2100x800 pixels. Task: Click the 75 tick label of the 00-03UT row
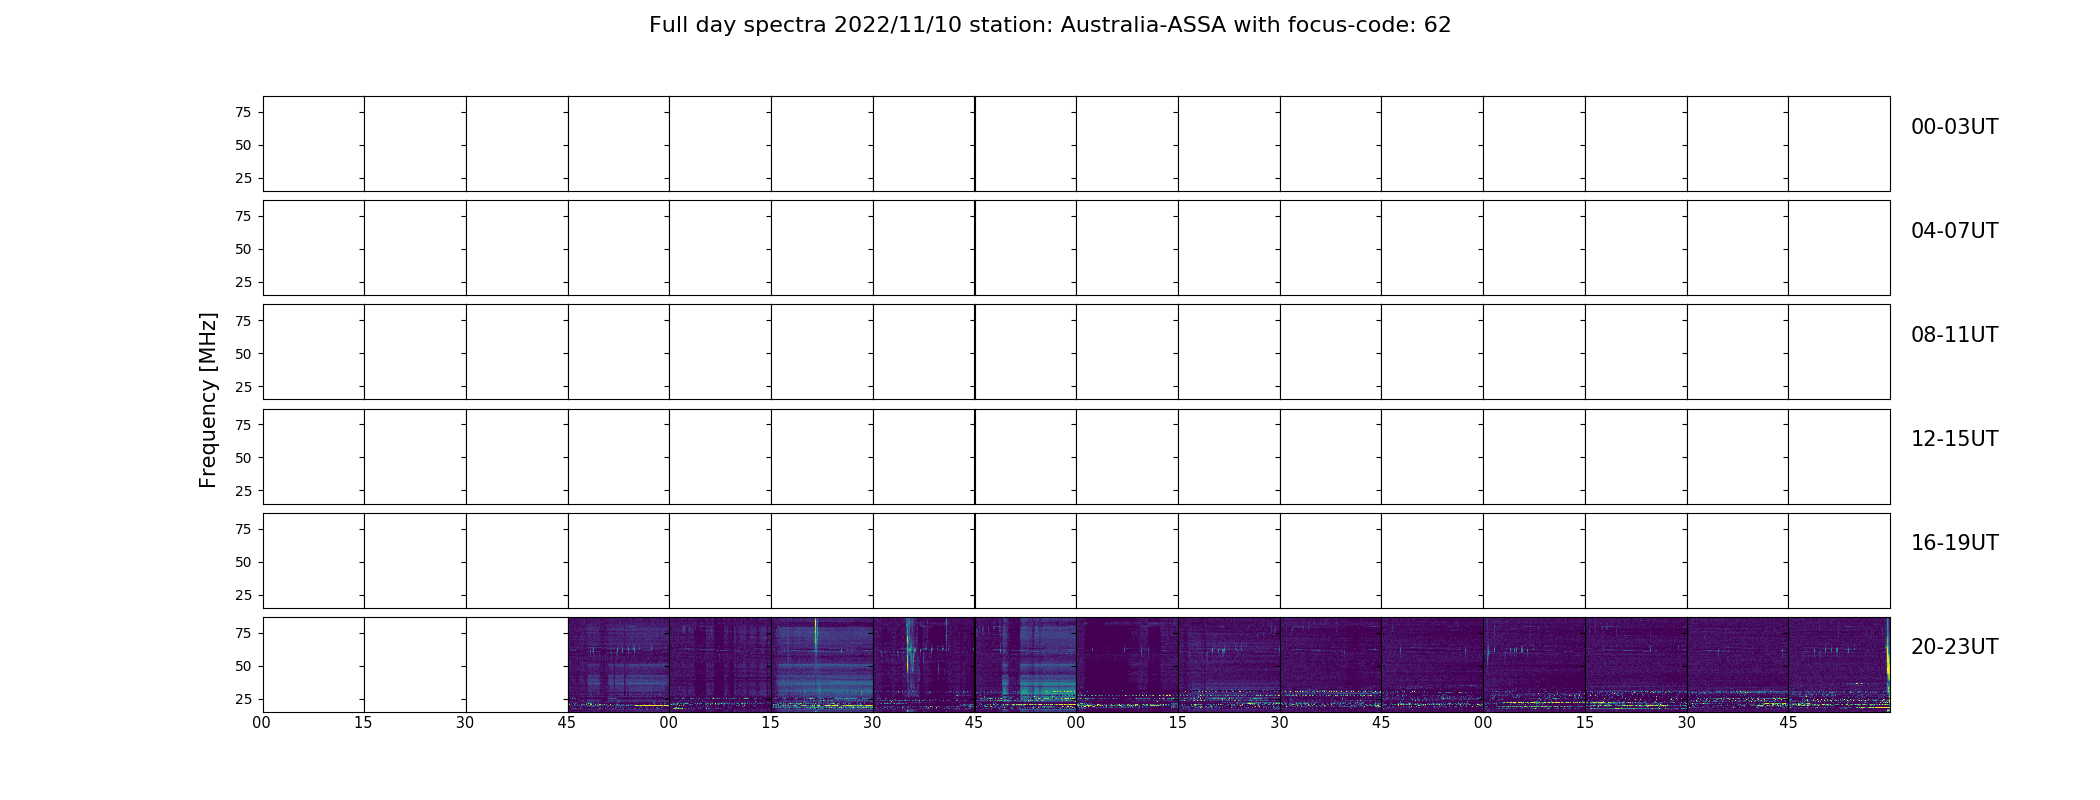click(x=243, y=112)
